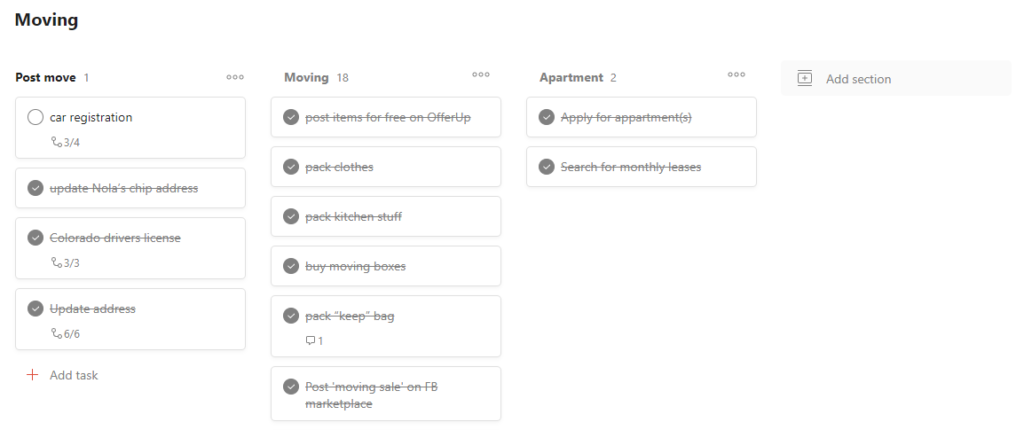Open the comment icon on pack keep bag
Screen dimensions: 1024x430
[311, 340]
